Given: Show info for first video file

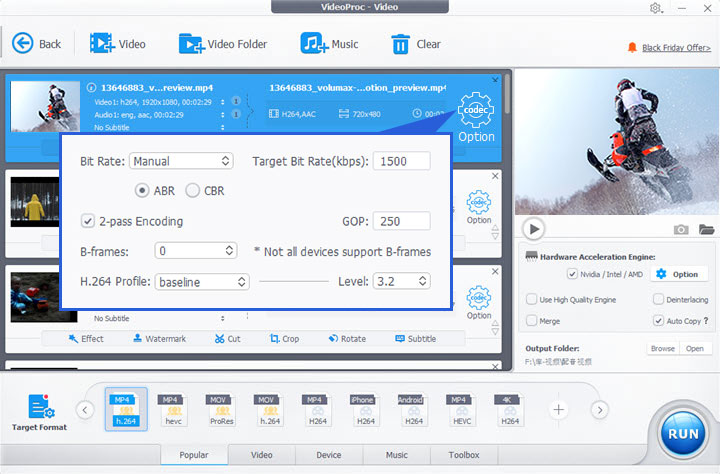Looking at the screenshot, I should (91, 87).
